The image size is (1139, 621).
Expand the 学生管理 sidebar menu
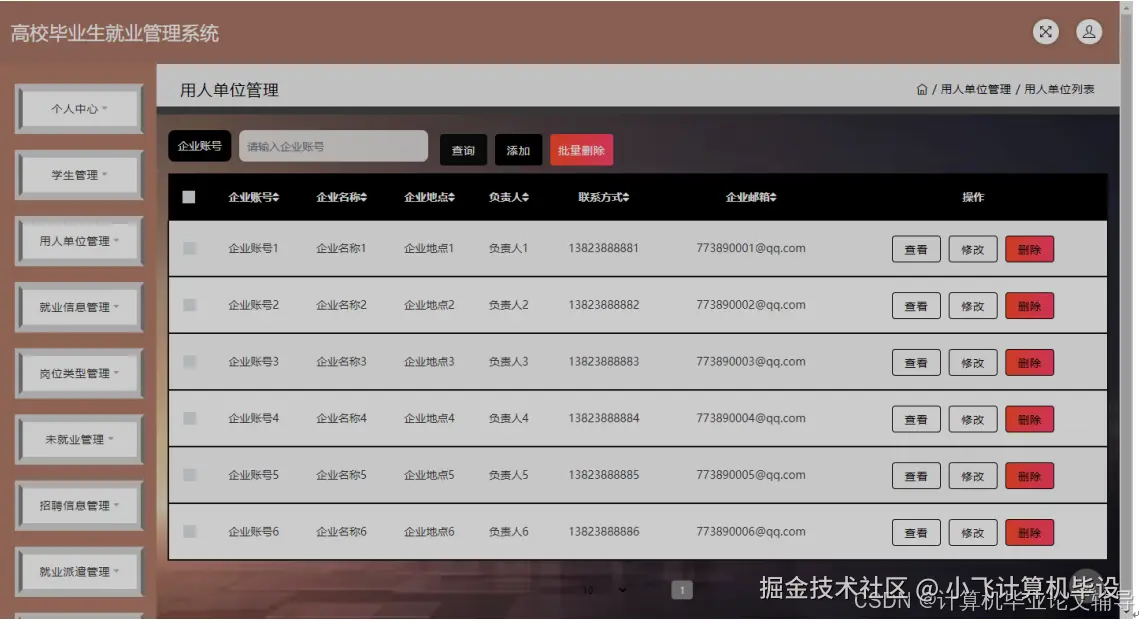coord(76,173)
